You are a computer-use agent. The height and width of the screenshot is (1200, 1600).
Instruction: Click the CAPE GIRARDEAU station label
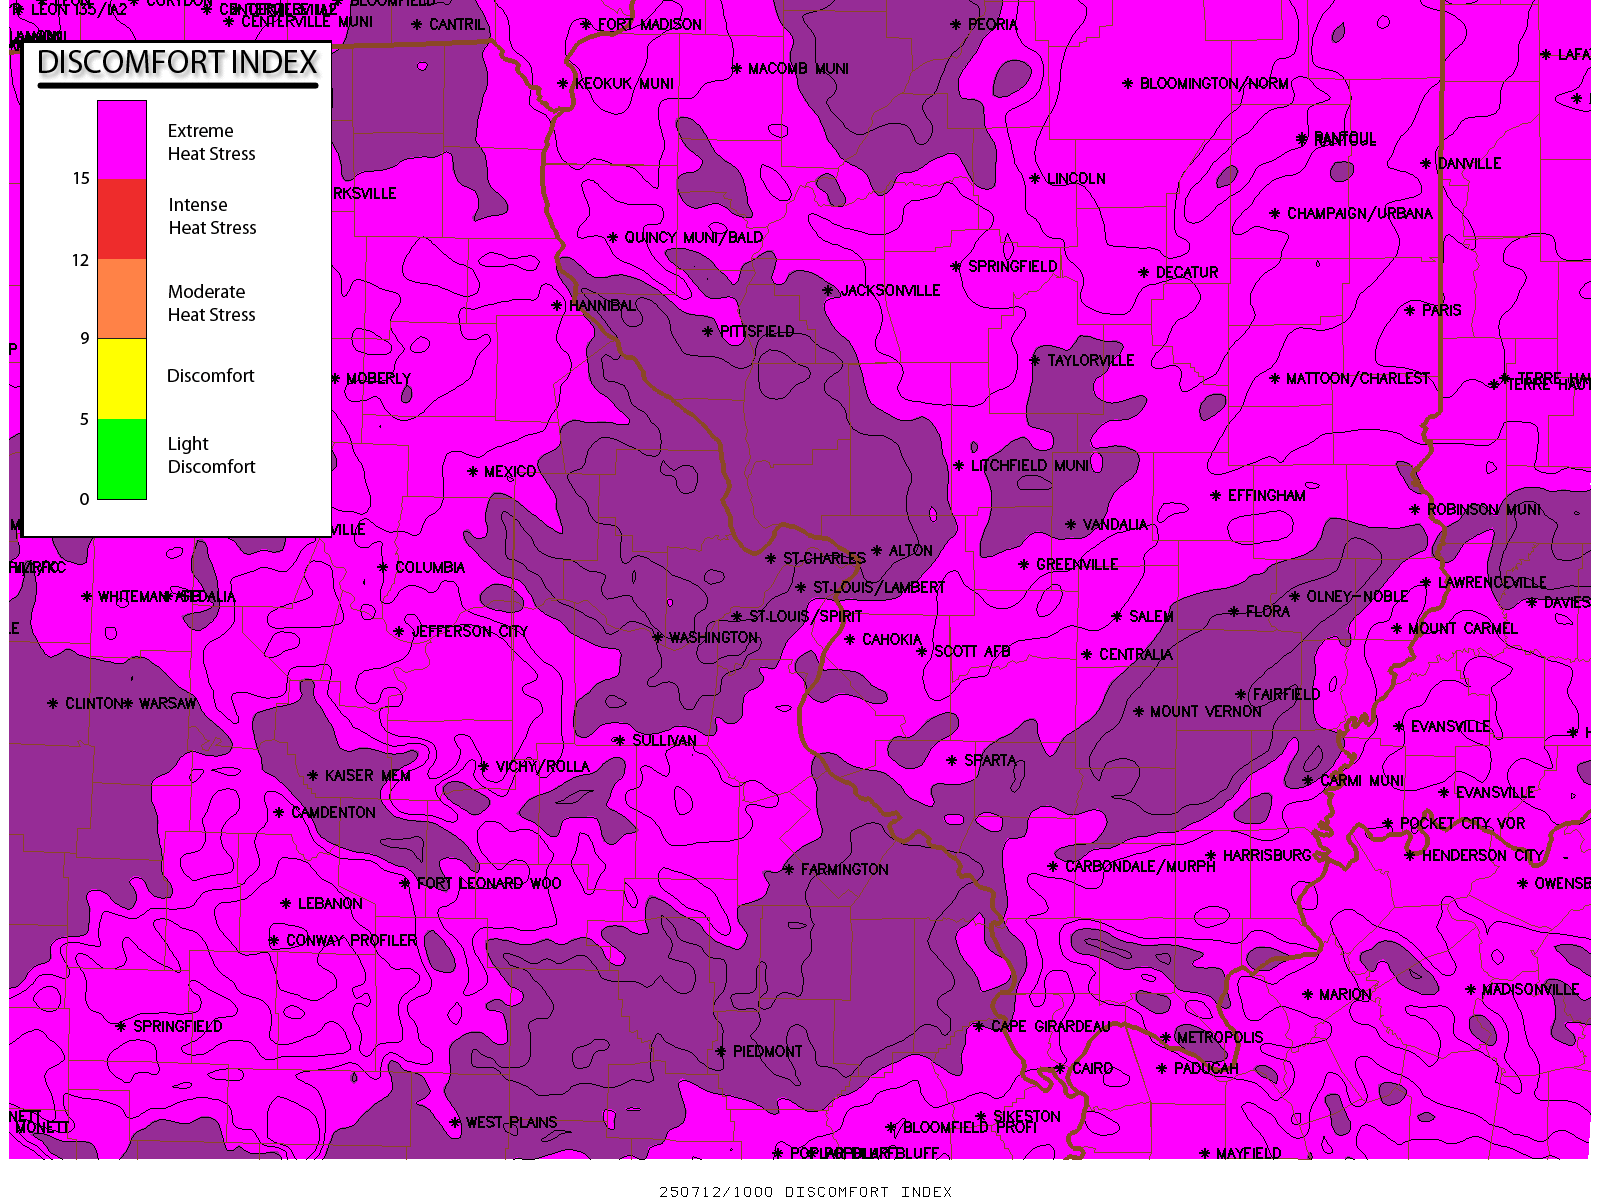pyautogui.click(x=1050, y=1027)
